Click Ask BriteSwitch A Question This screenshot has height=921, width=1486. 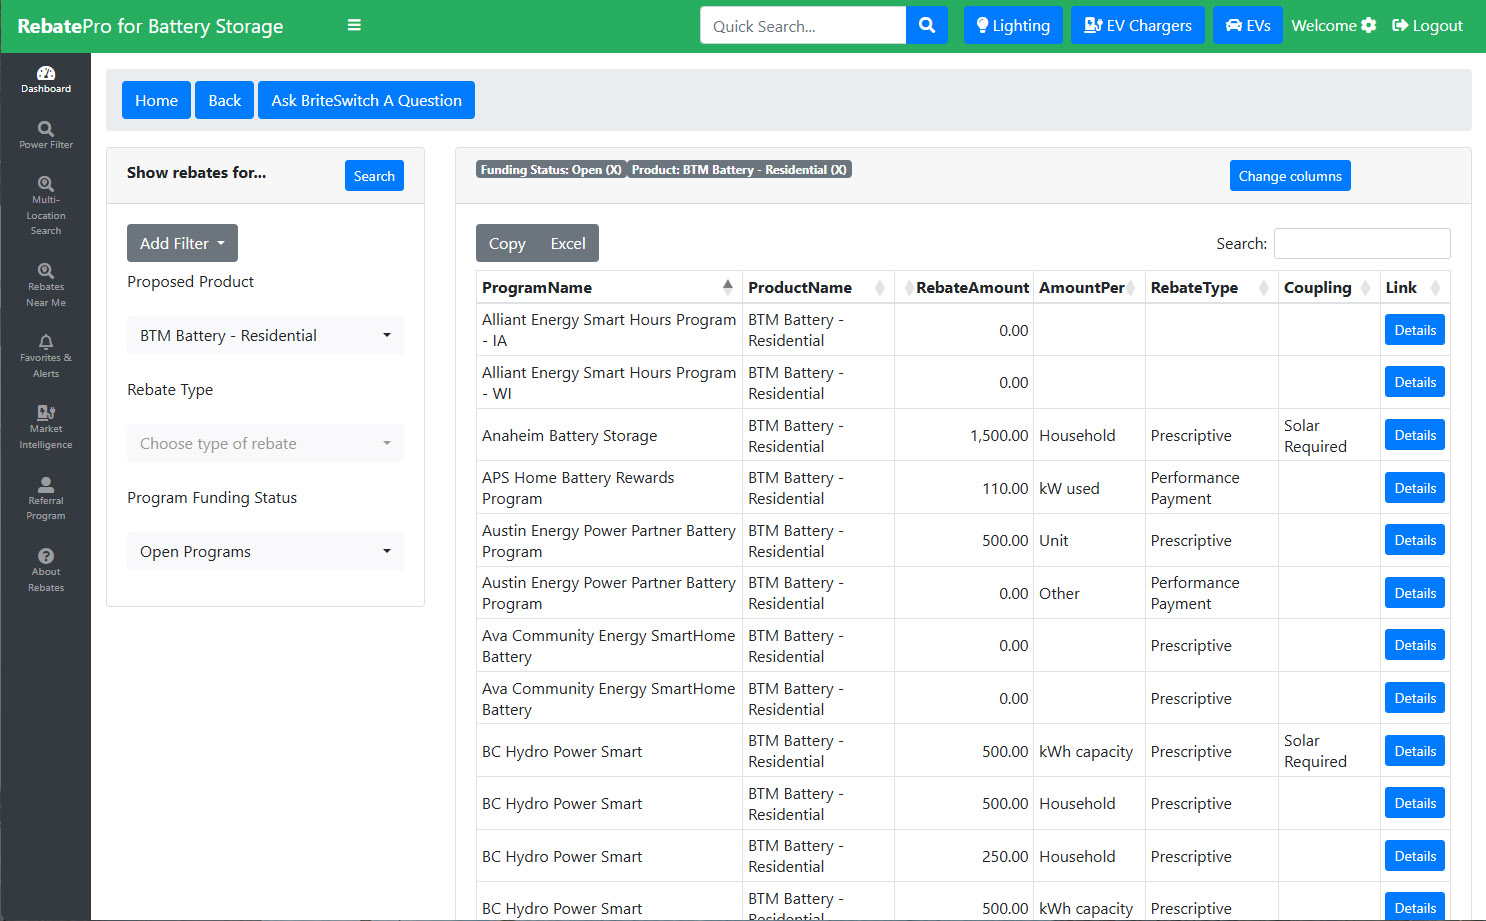(366, 100)
